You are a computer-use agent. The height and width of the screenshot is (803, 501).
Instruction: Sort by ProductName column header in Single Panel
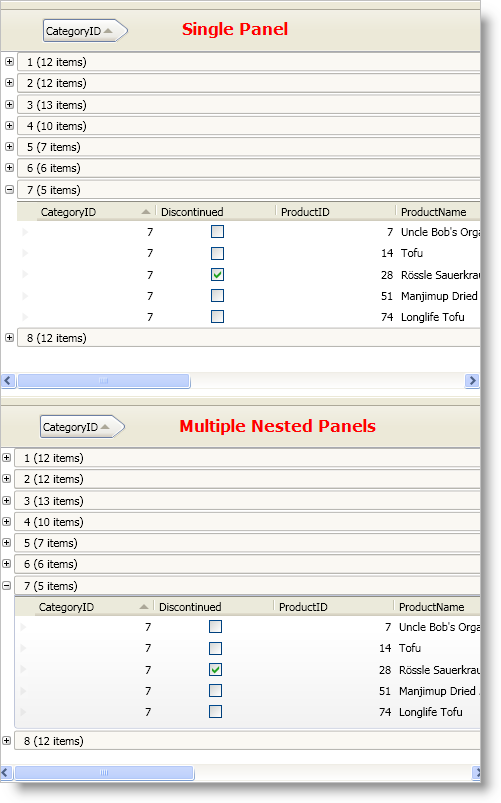(438, 212)
